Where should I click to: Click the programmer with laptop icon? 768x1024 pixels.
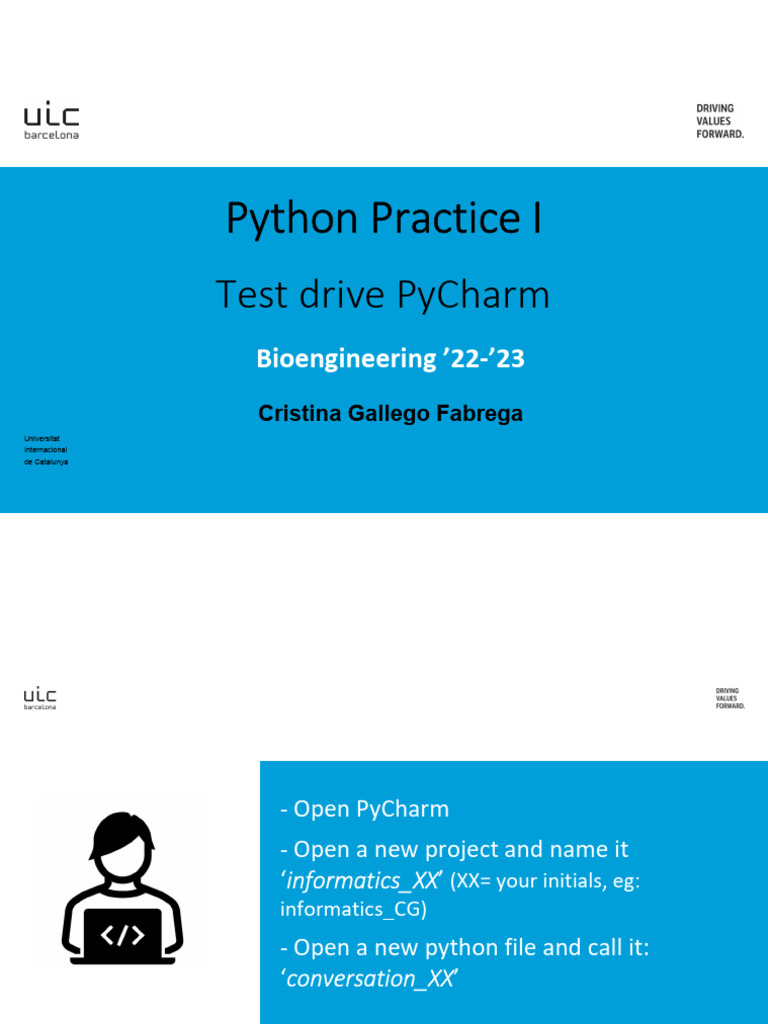click(122, 888)
